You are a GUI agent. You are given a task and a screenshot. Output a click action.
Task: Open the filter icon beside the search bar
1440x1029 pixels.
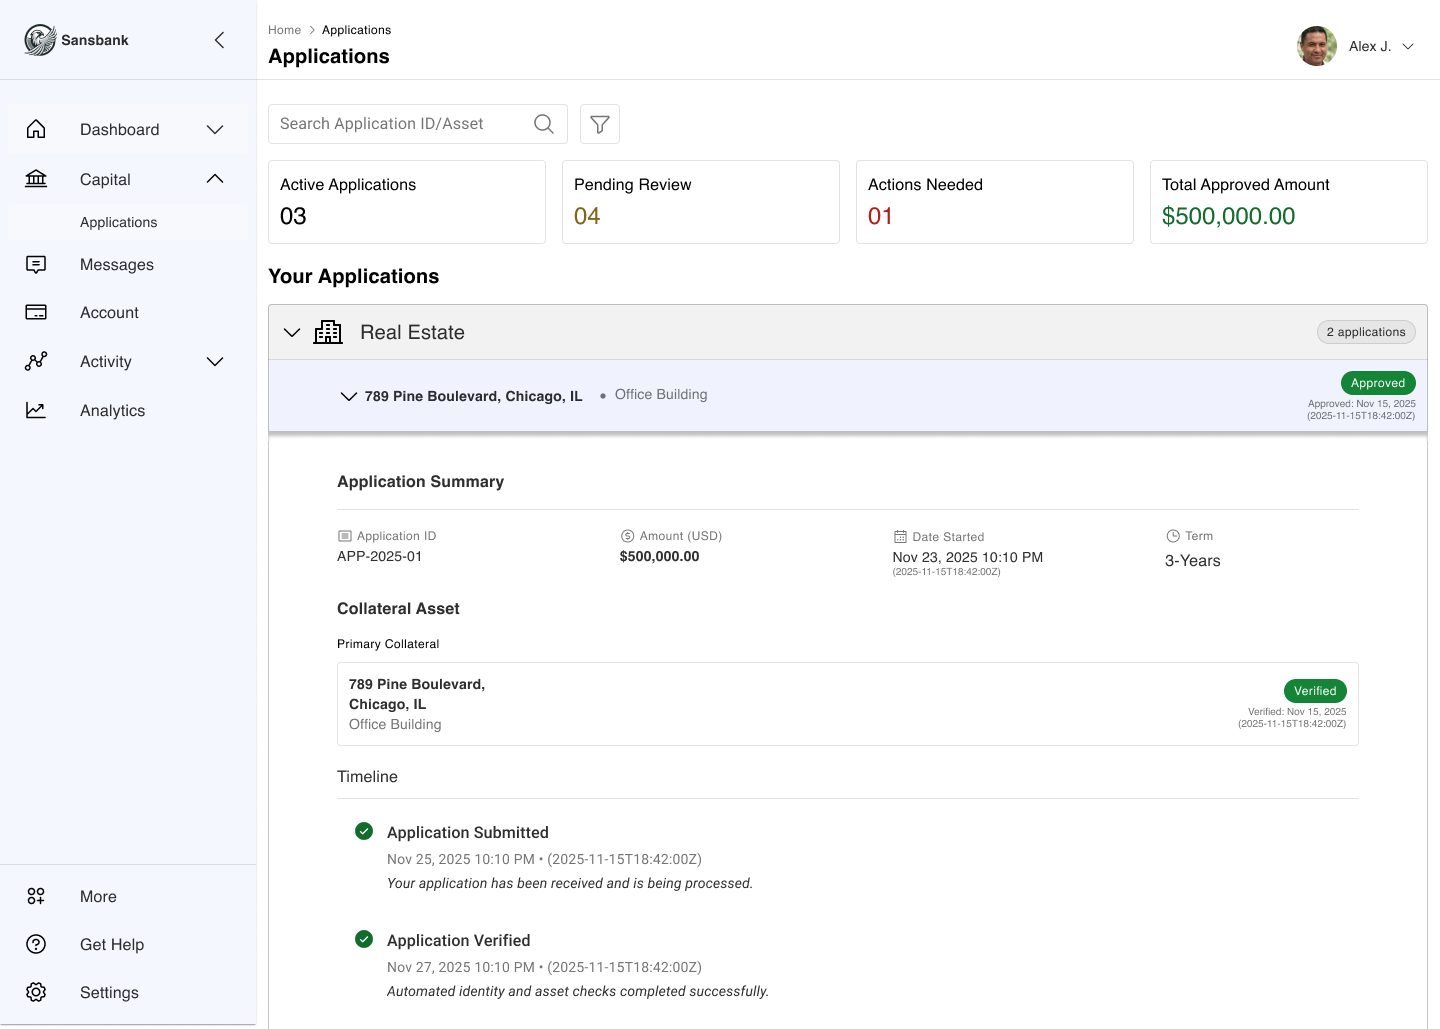click(x=599, y=124)
